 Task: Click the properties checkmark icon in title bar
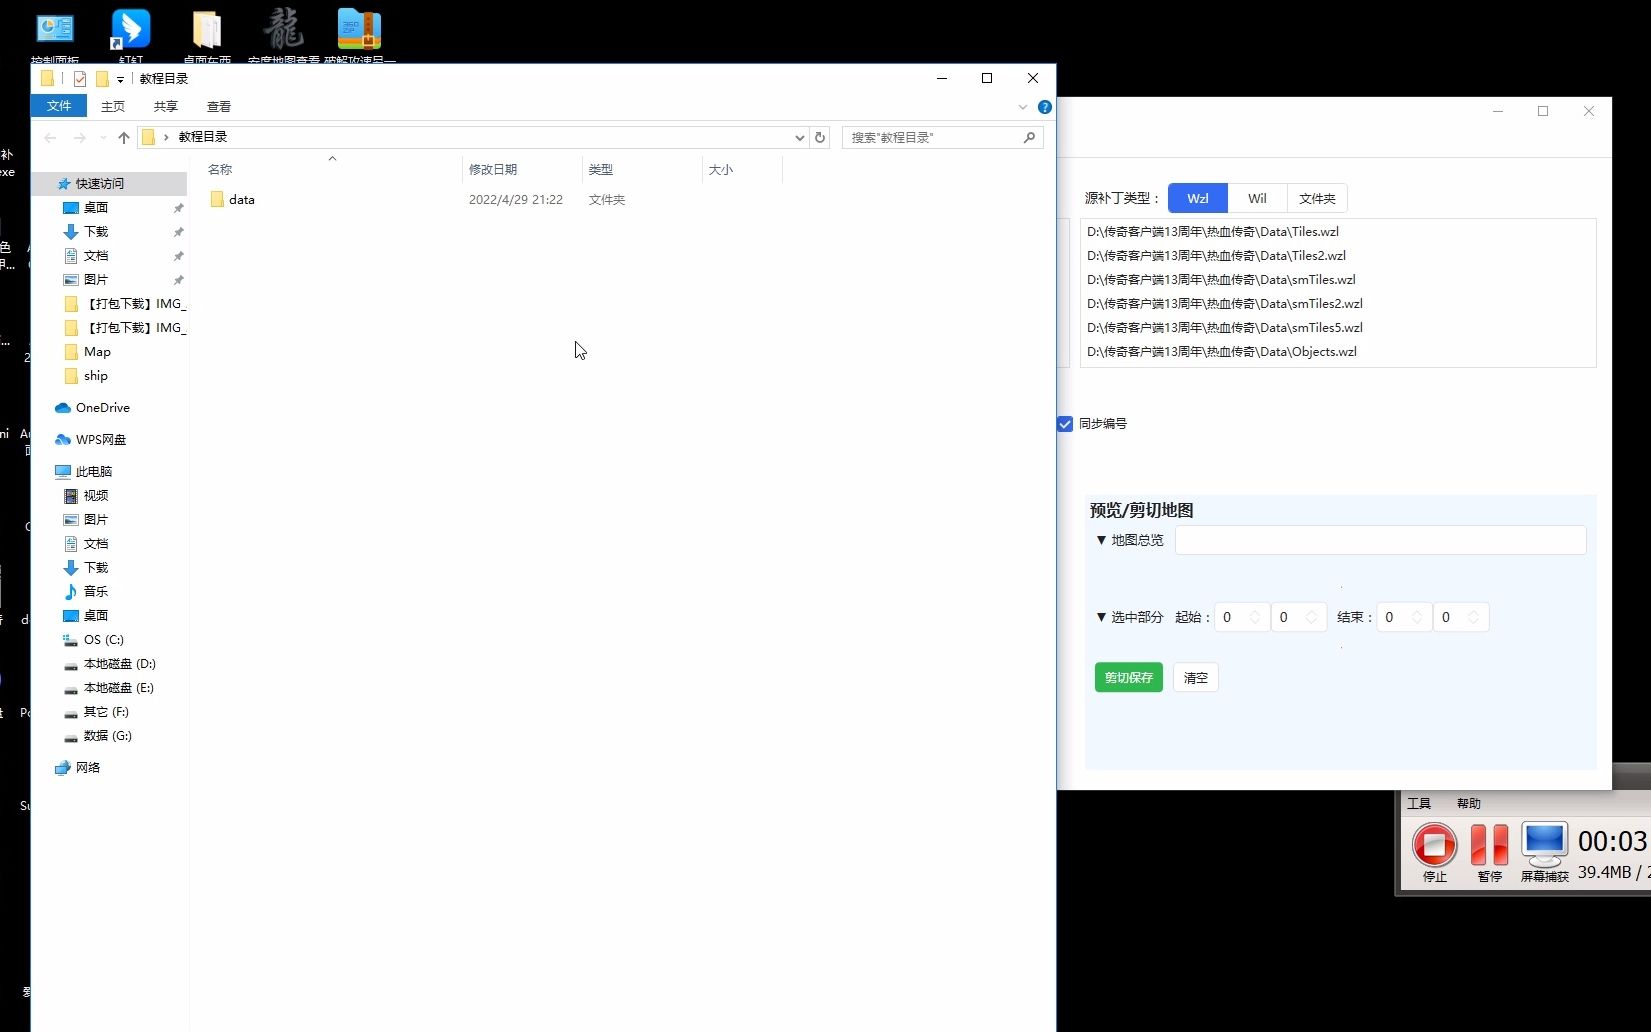pyautogui.click(x=80, y=79)
